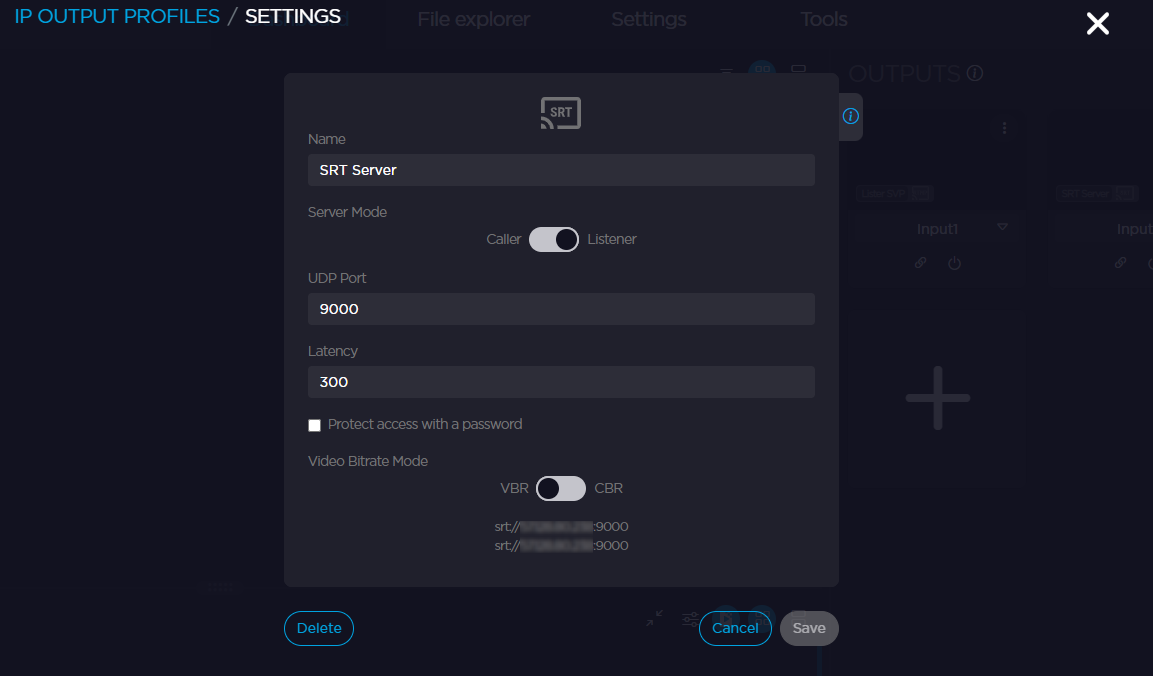Click the UDP Port field showing 9000

pos(561,309)
